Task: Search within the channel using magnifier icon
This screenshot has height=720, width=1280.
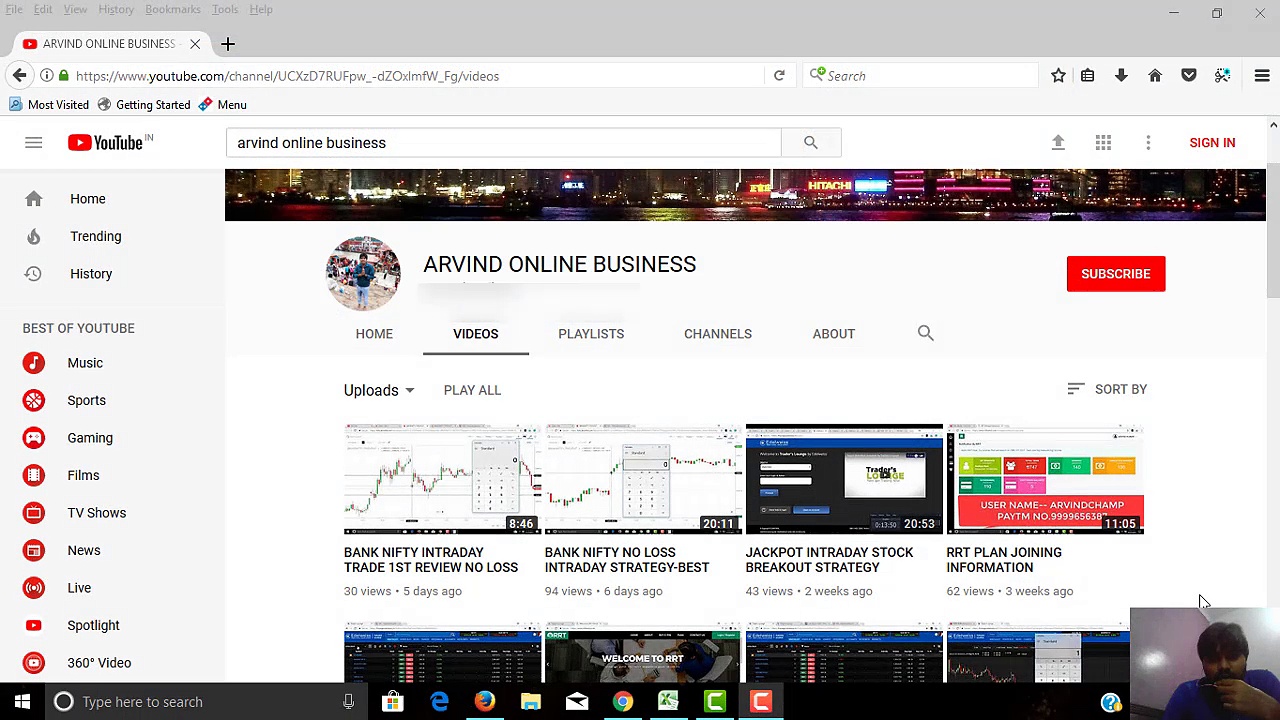Action: [925, 333]
